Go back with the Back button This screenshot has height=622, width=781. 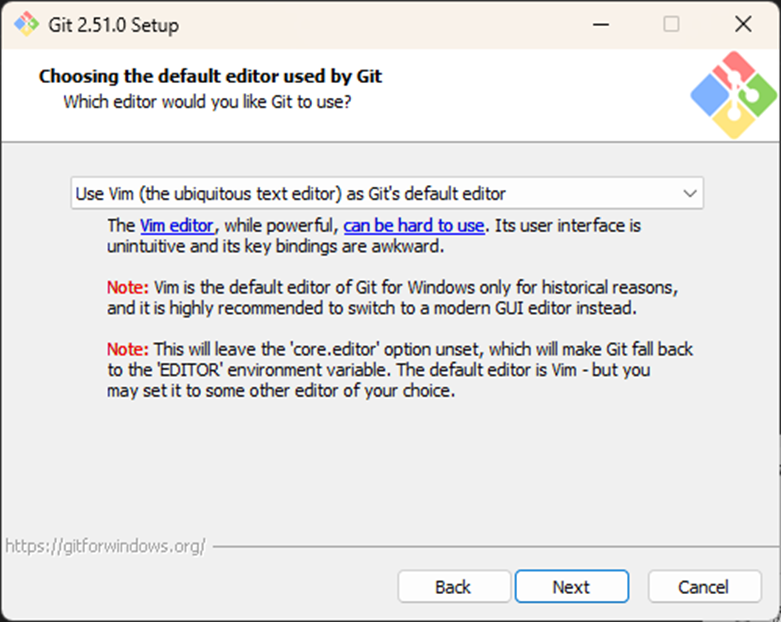[452, 587]
